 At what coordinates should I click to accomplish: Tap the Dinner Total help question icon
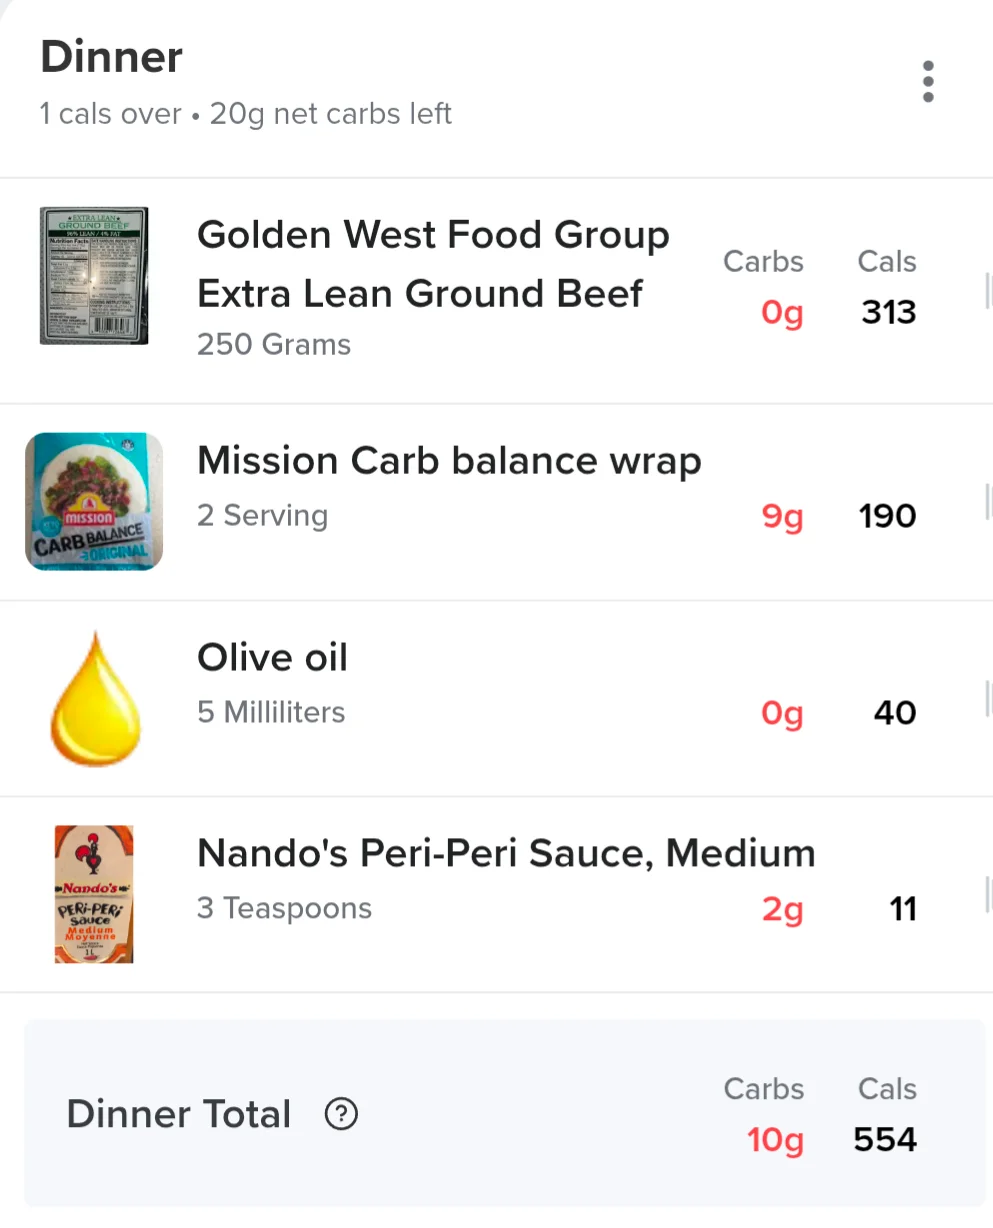(341, 1113)
